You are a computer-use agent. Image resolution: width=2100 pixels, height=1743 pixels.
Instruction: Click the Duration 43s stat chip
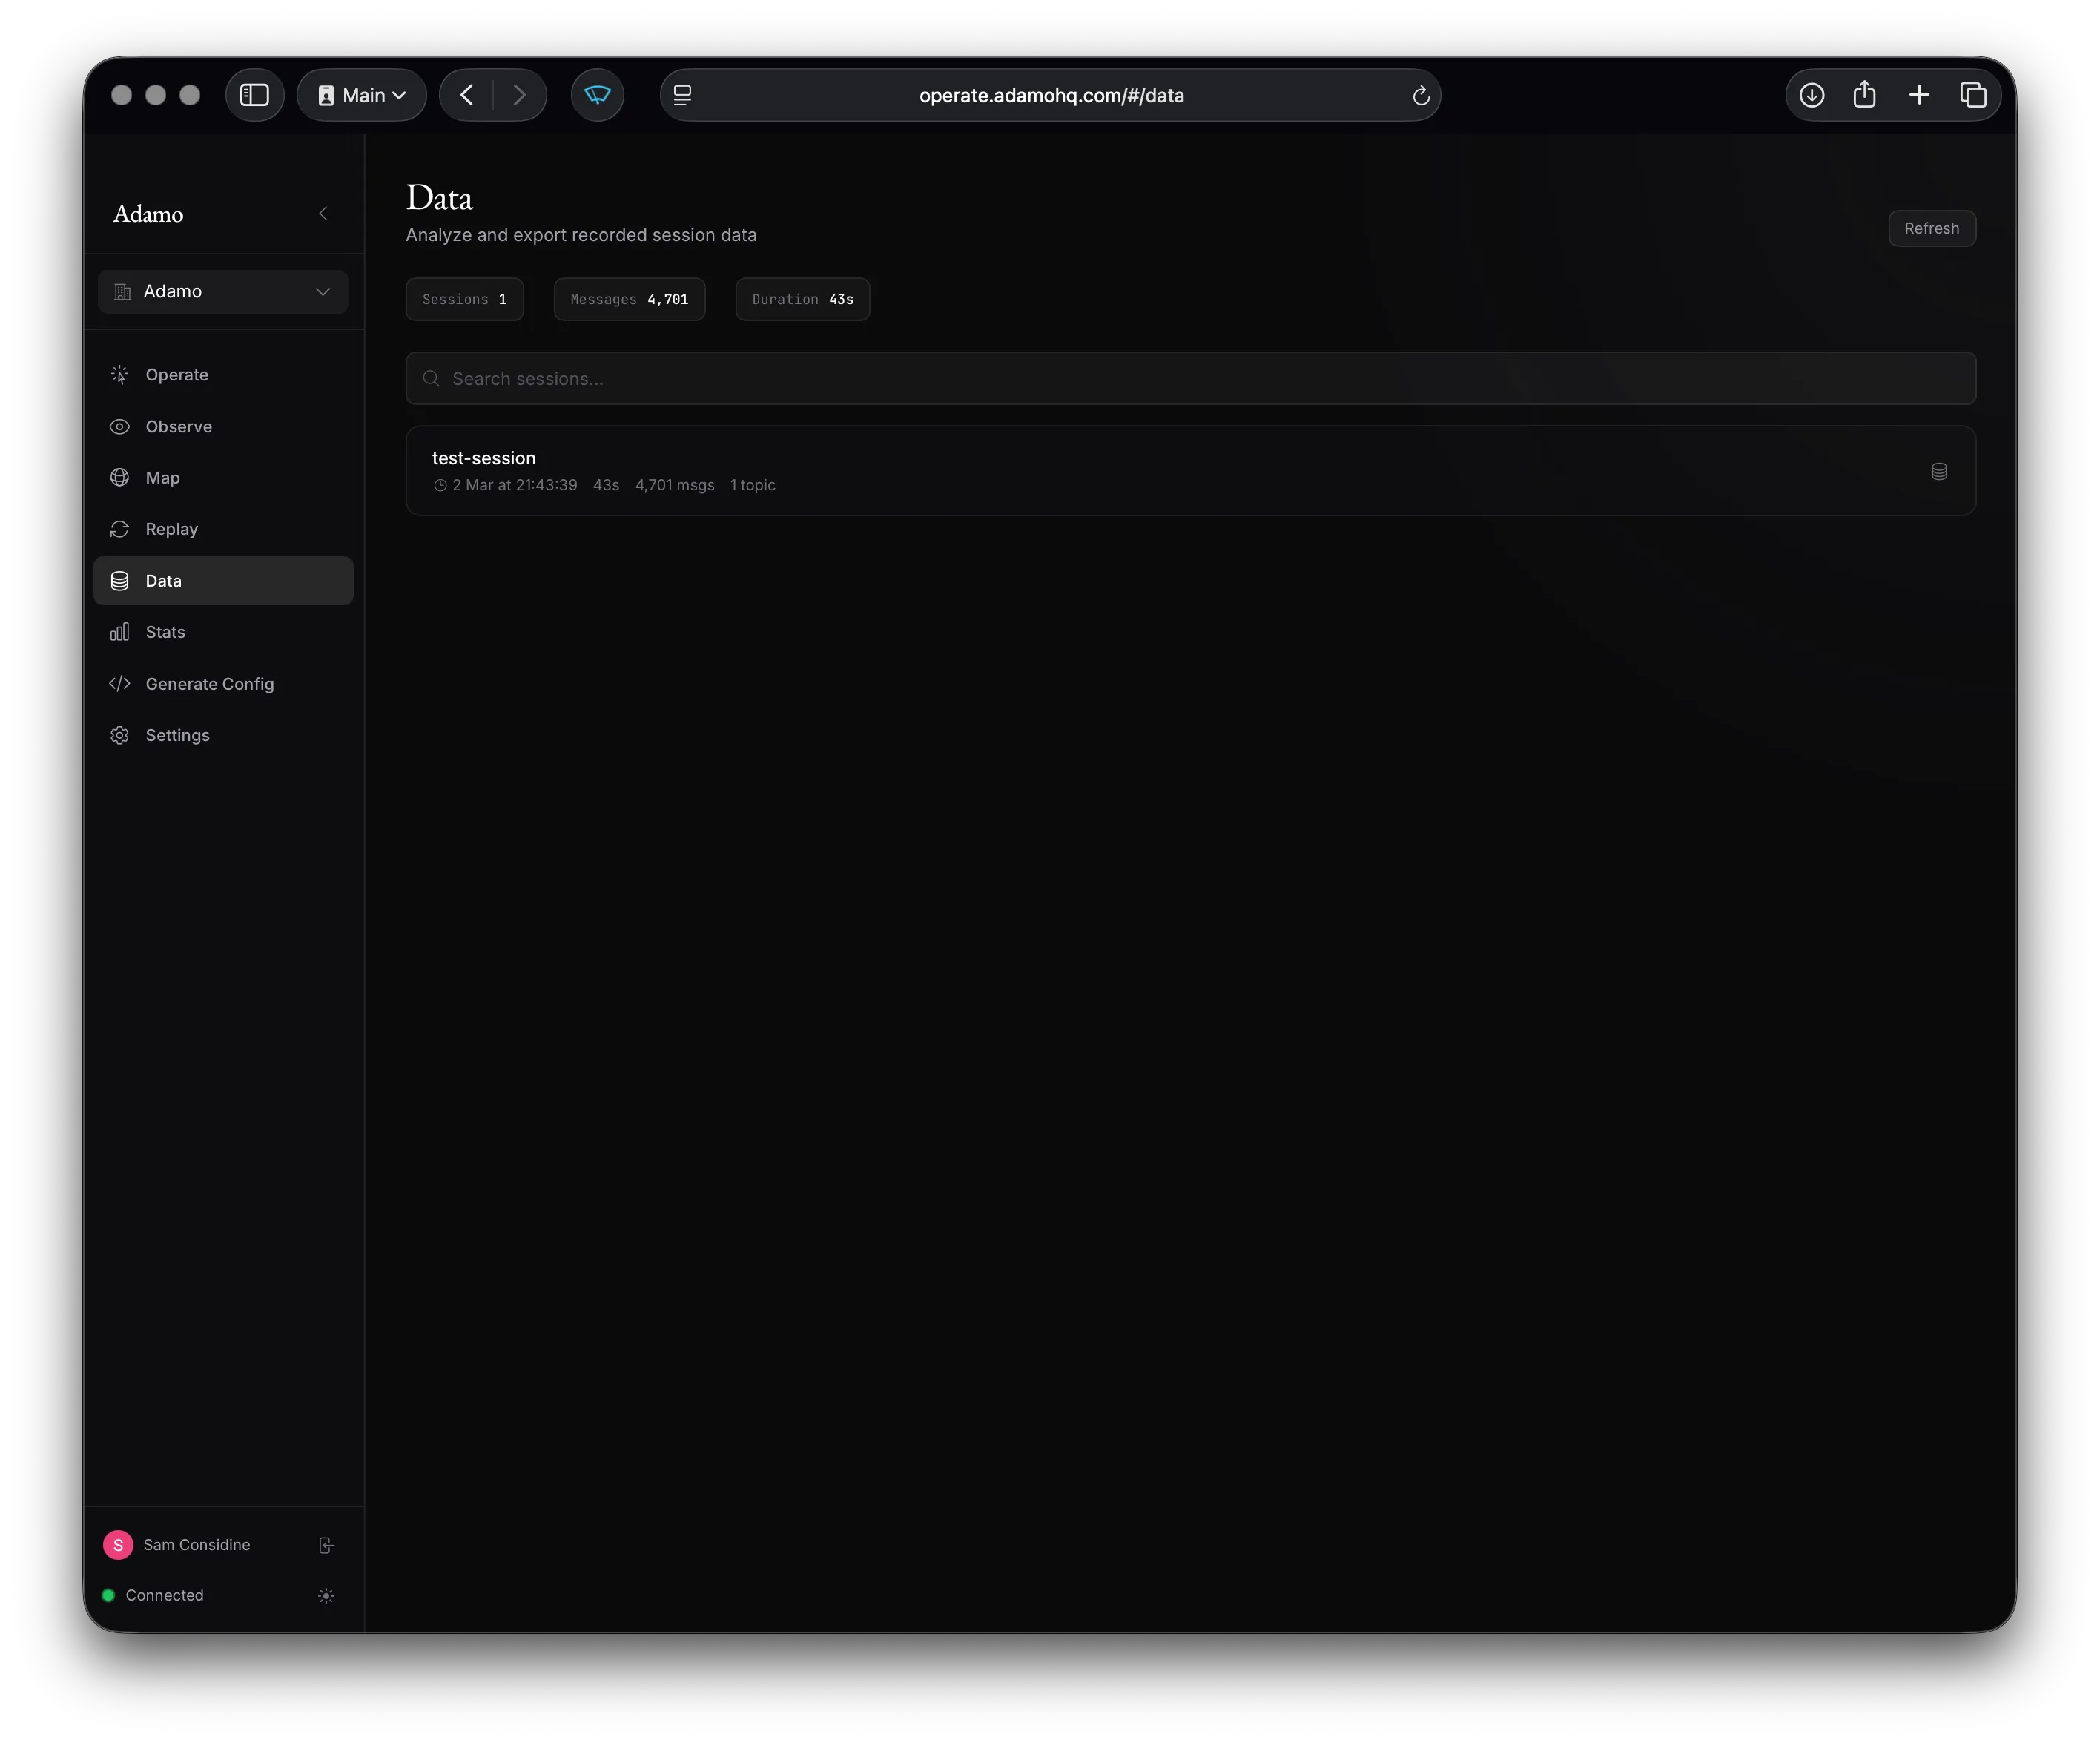tap(802, 299)
